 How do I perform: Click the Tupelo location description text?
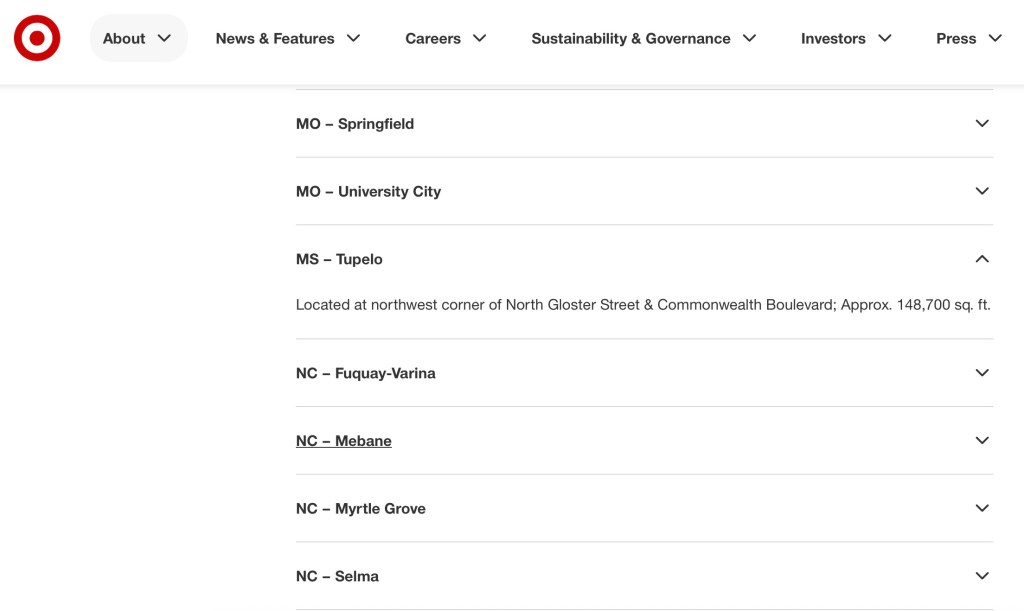click(643, 305)
